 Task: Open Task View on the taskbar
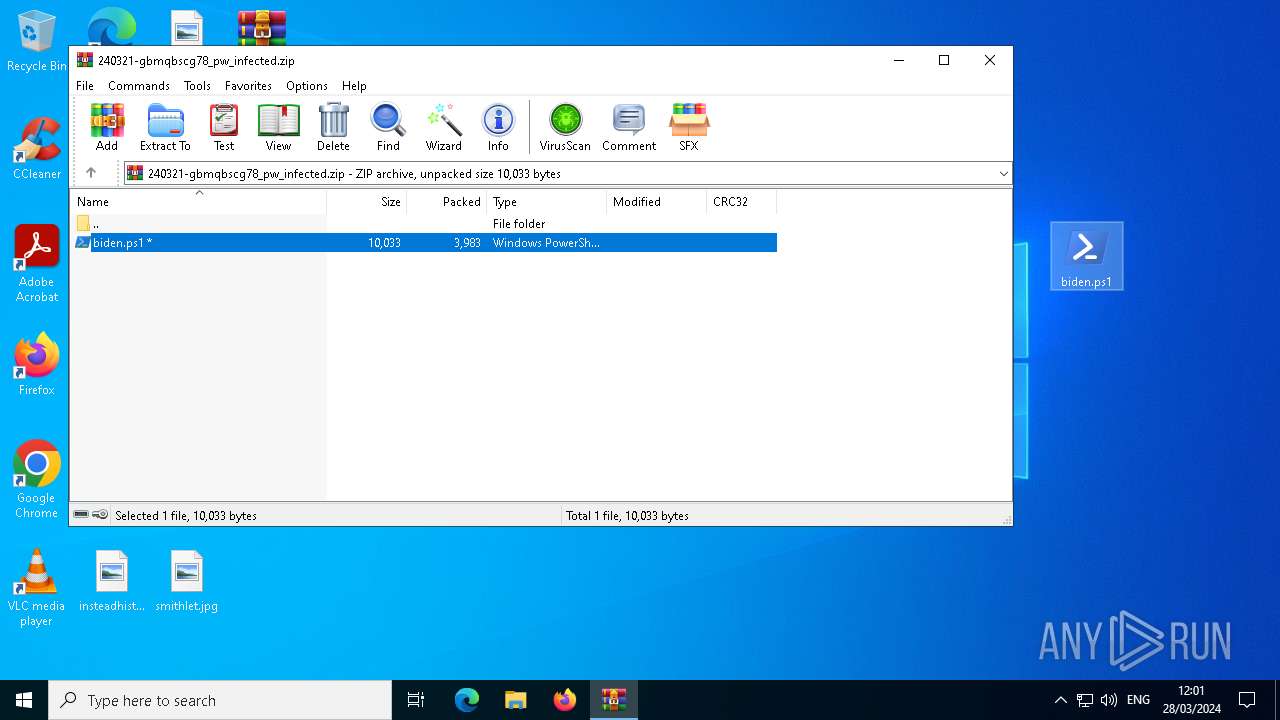coord(416,700)
